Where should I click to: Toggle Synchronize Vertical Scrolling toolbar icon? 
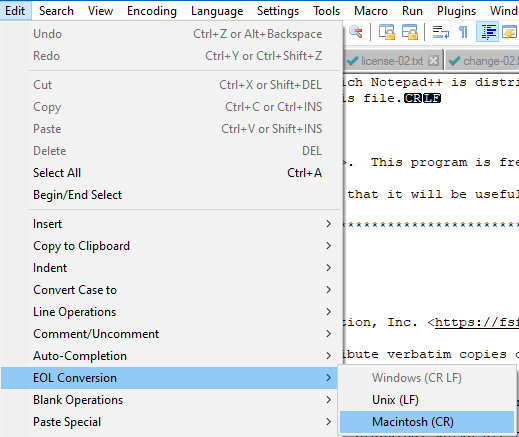coord(387,32)
